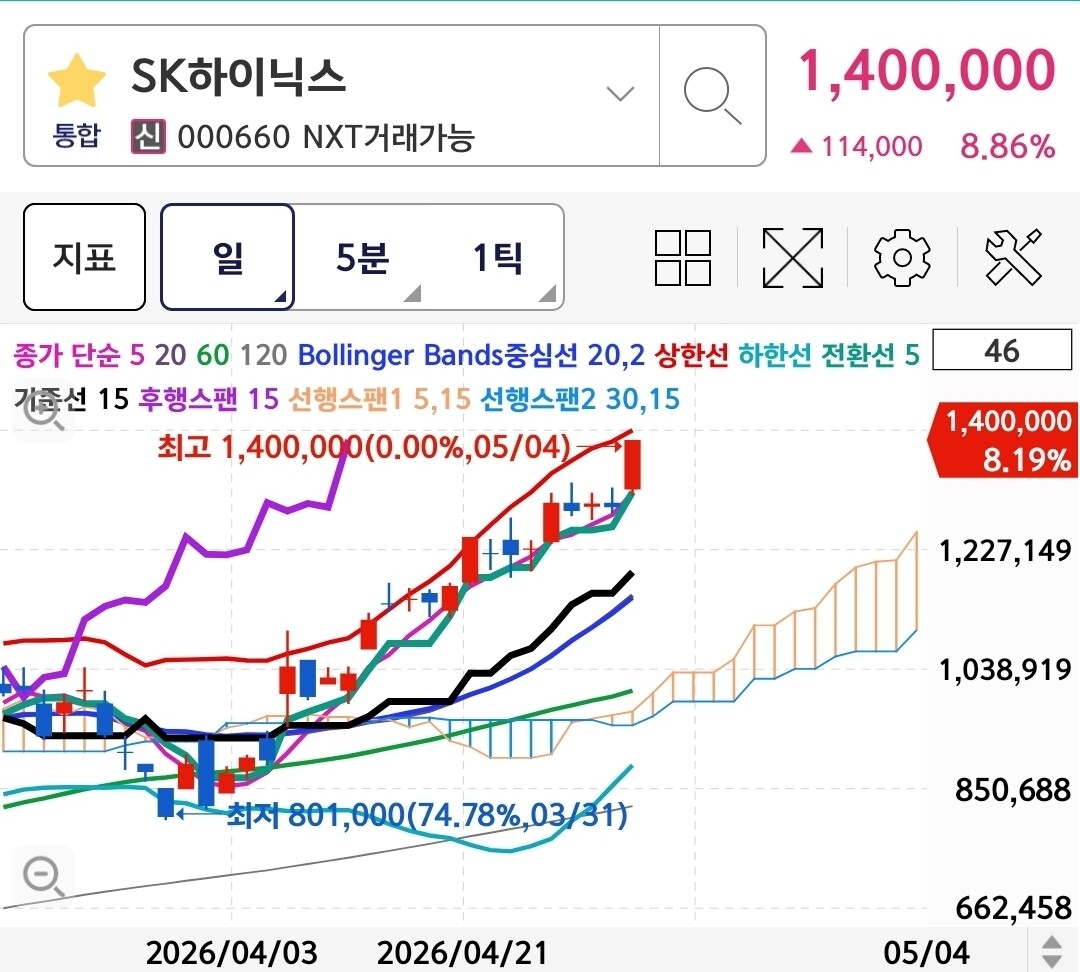Screen dimensions: 1080x972
Task: Toggle the favorite star for SK하이닉스
Action: 76,80
